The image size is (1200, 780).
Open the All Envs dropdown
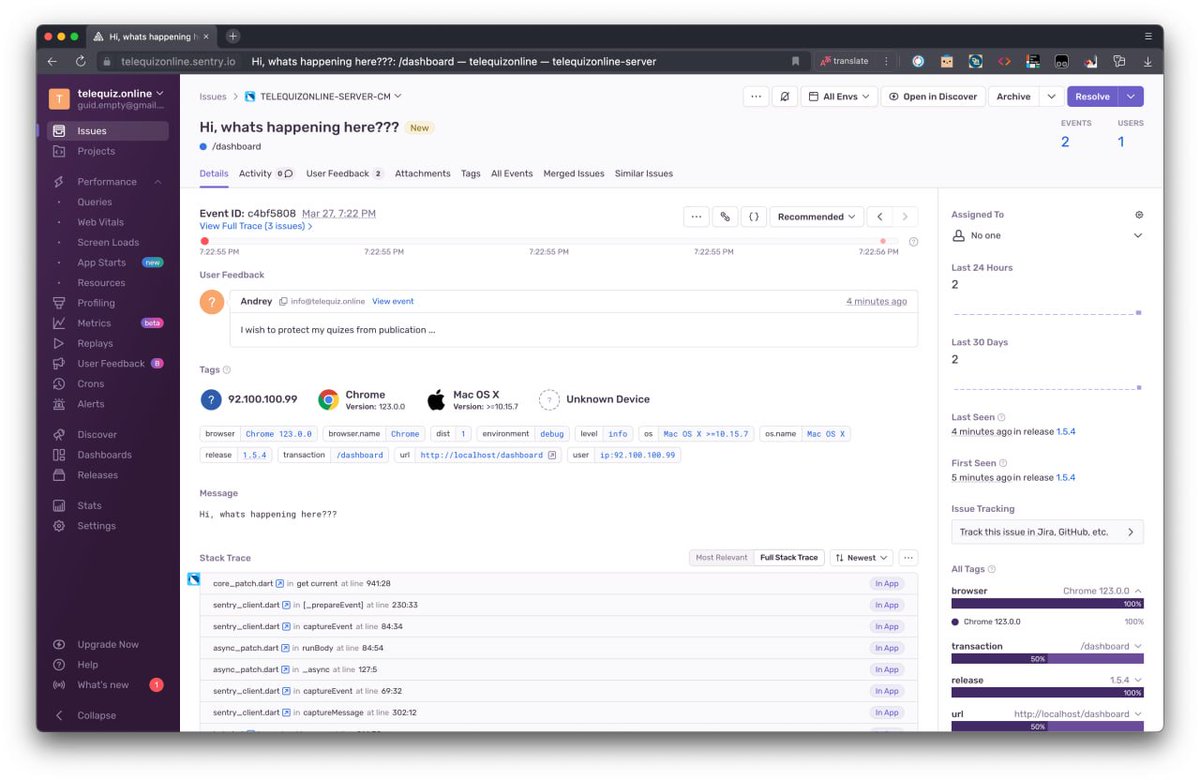click(839, 97)
